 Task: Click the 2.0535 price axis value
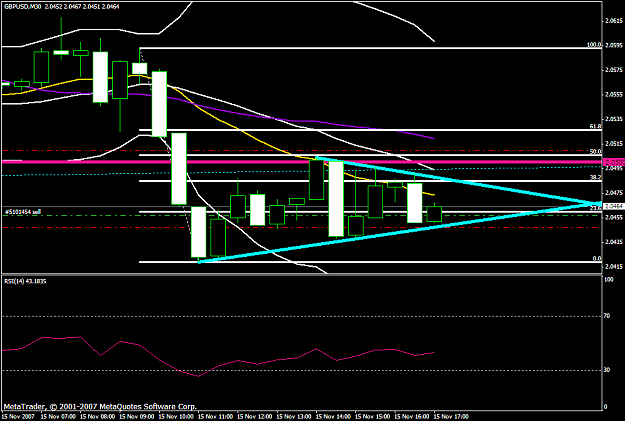(x=613, y=119)
